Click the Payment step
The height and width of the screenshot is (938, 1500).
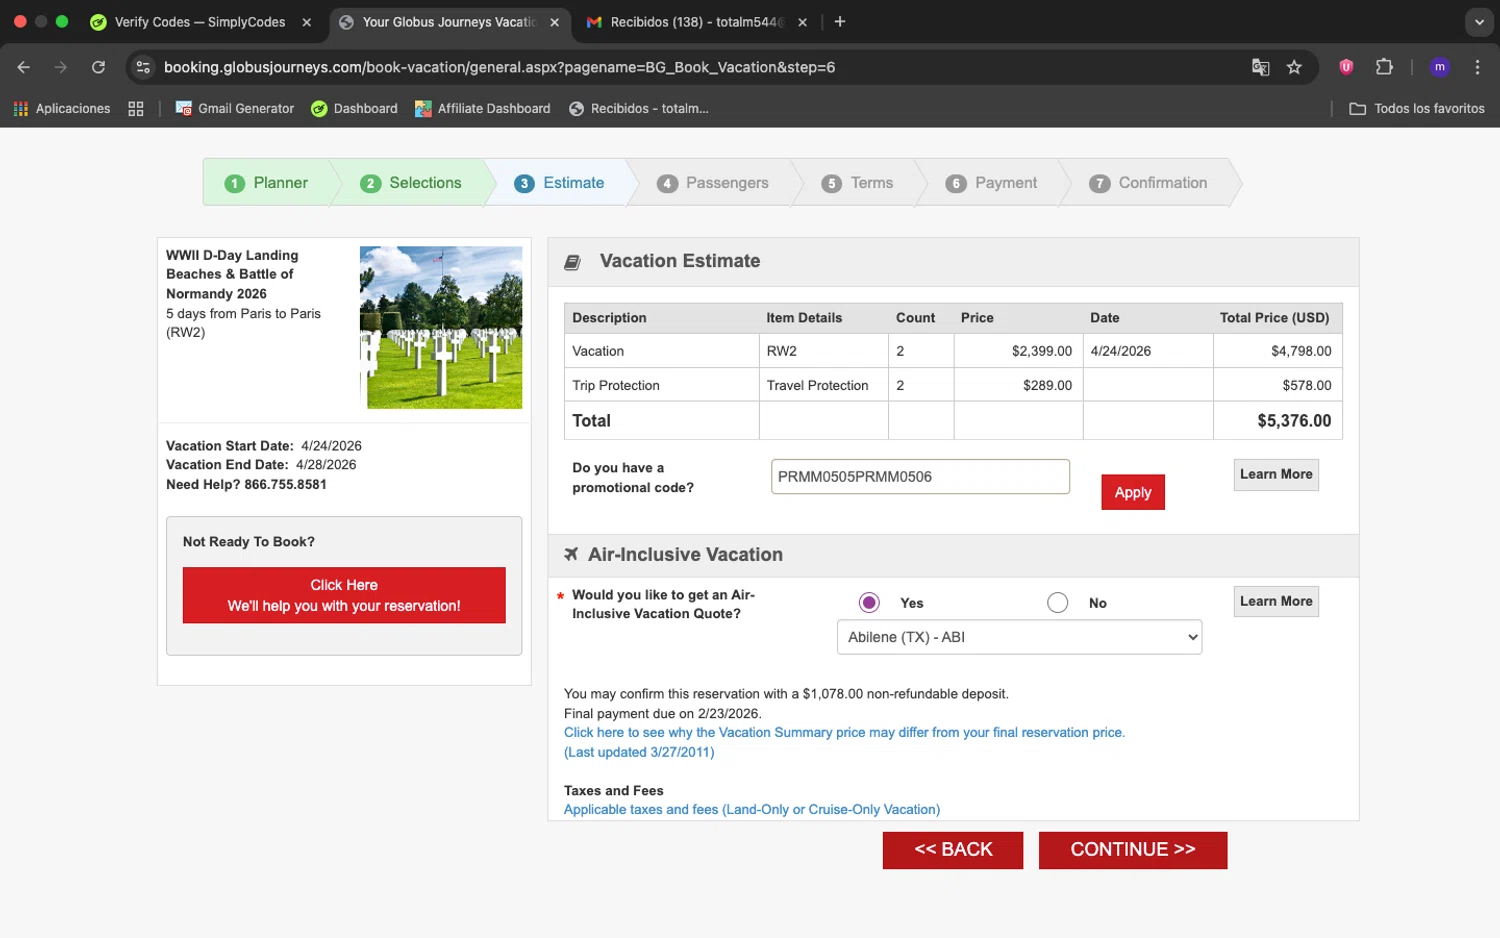click(x=992, y=183)
